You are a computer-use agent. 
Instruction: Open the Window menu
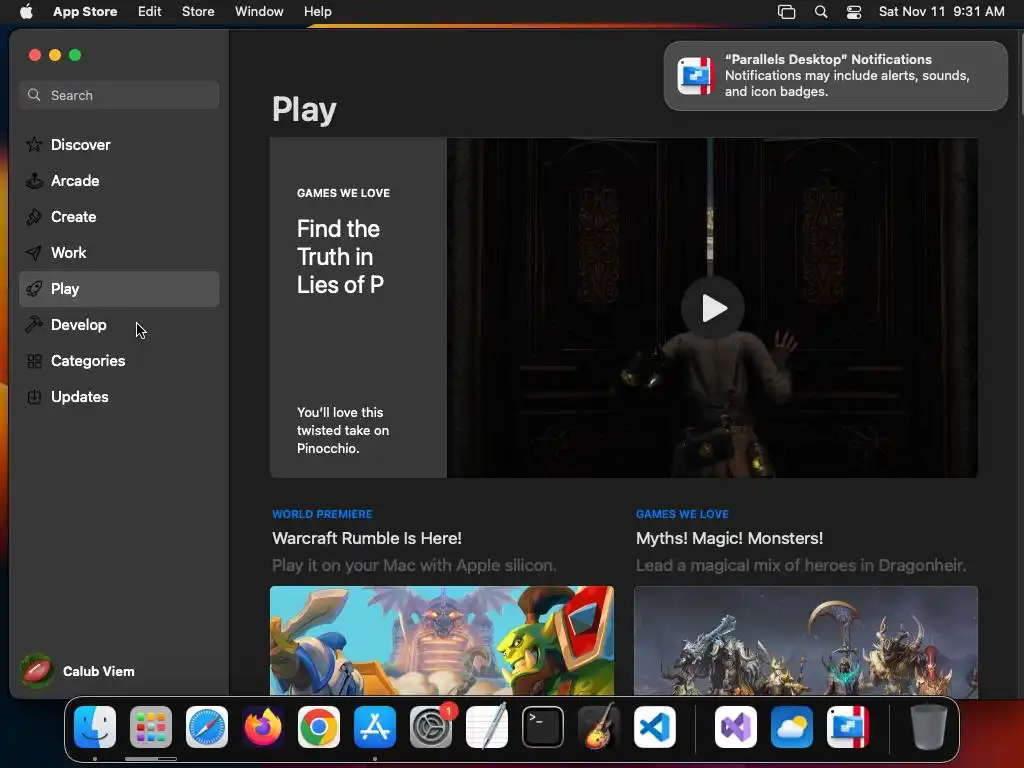[259, 11]
